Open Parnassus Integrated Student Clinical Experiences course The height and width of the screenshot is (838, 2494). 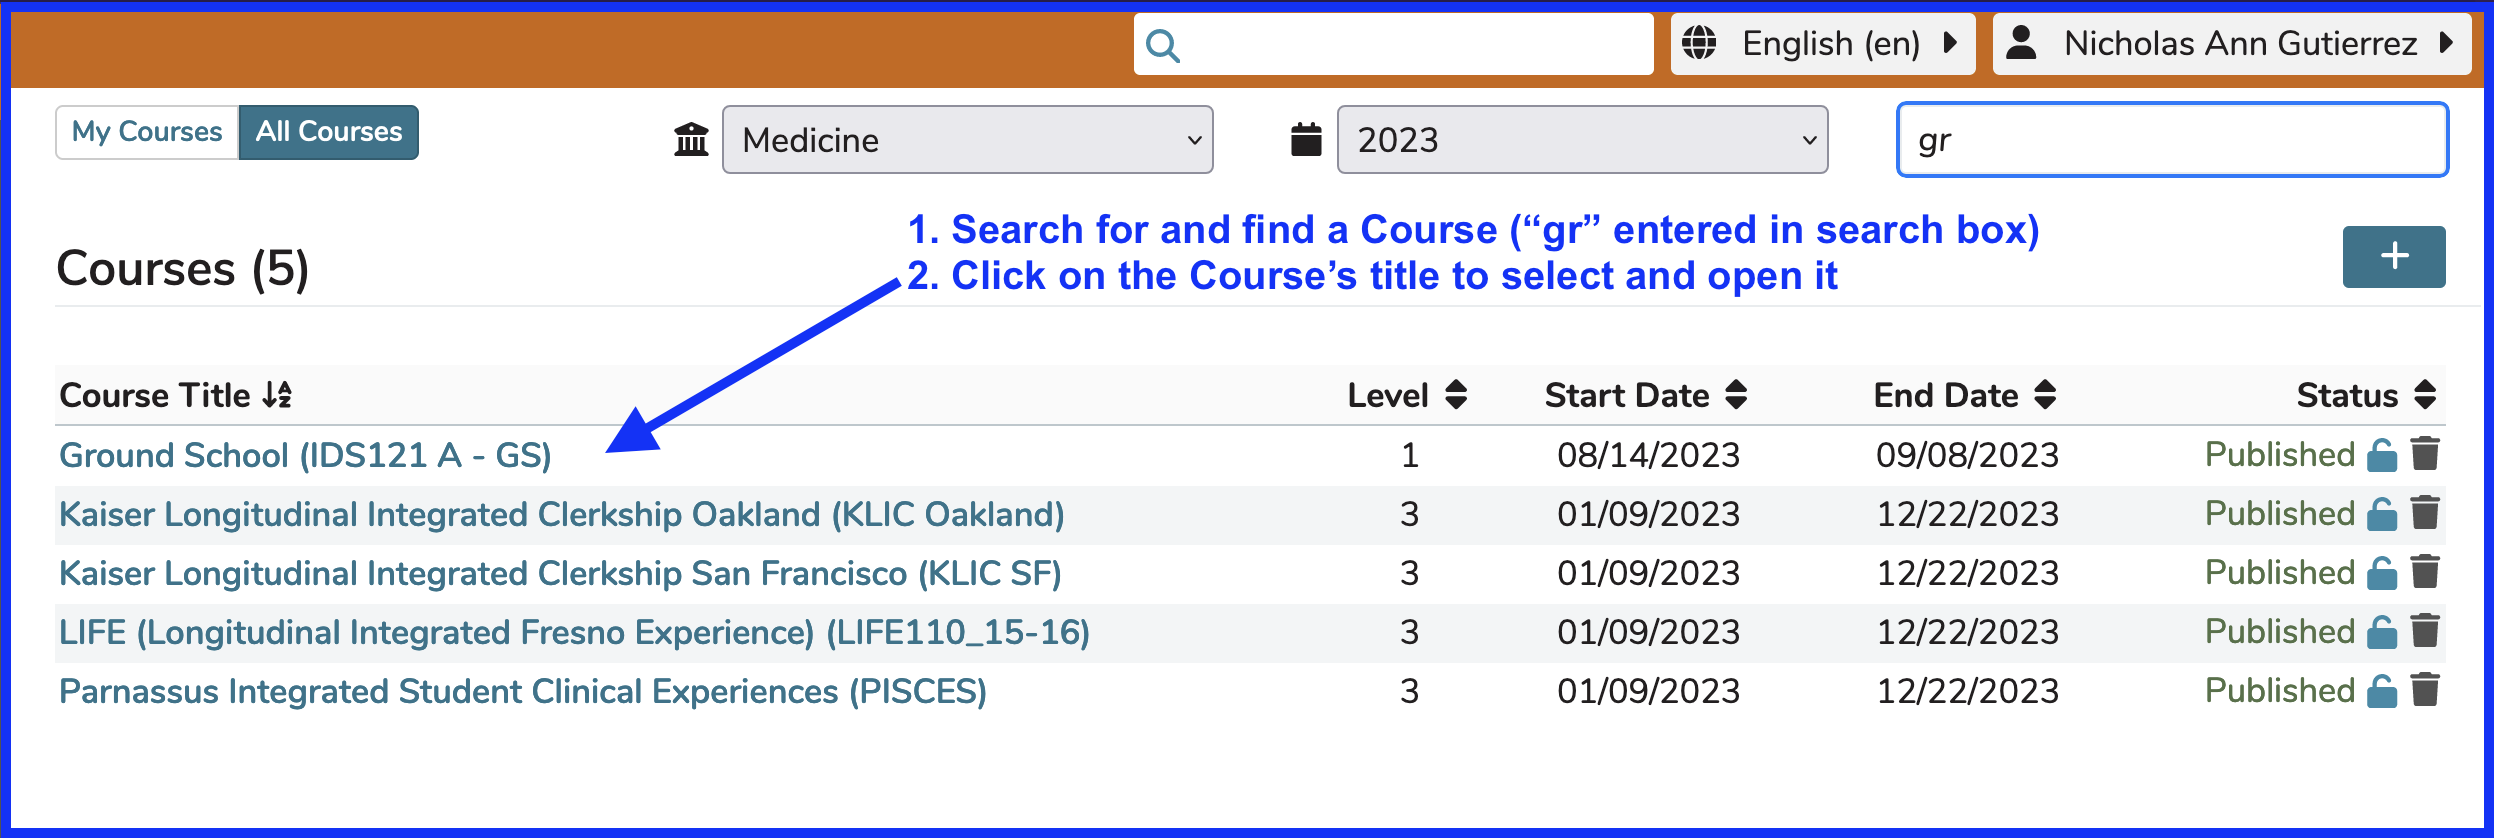[523, 691]
